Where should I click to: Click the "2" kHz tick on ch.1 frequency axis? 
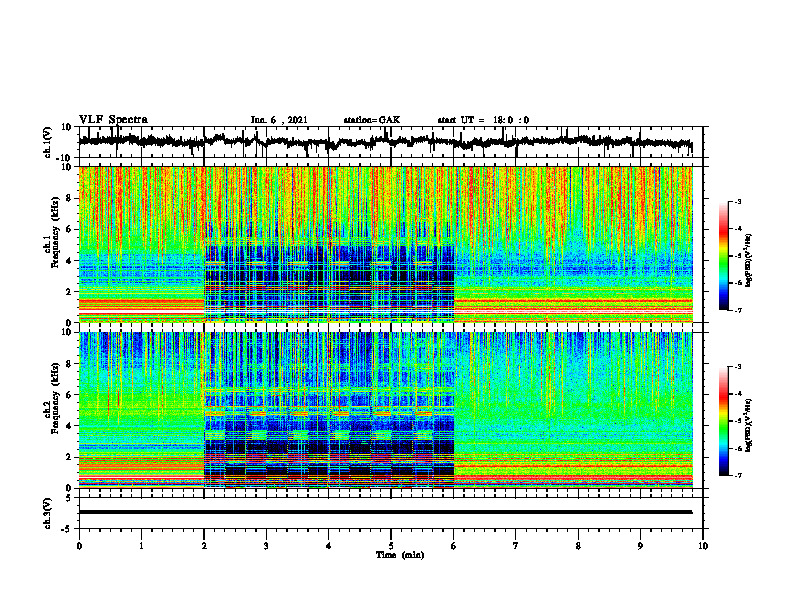[69, 292]
